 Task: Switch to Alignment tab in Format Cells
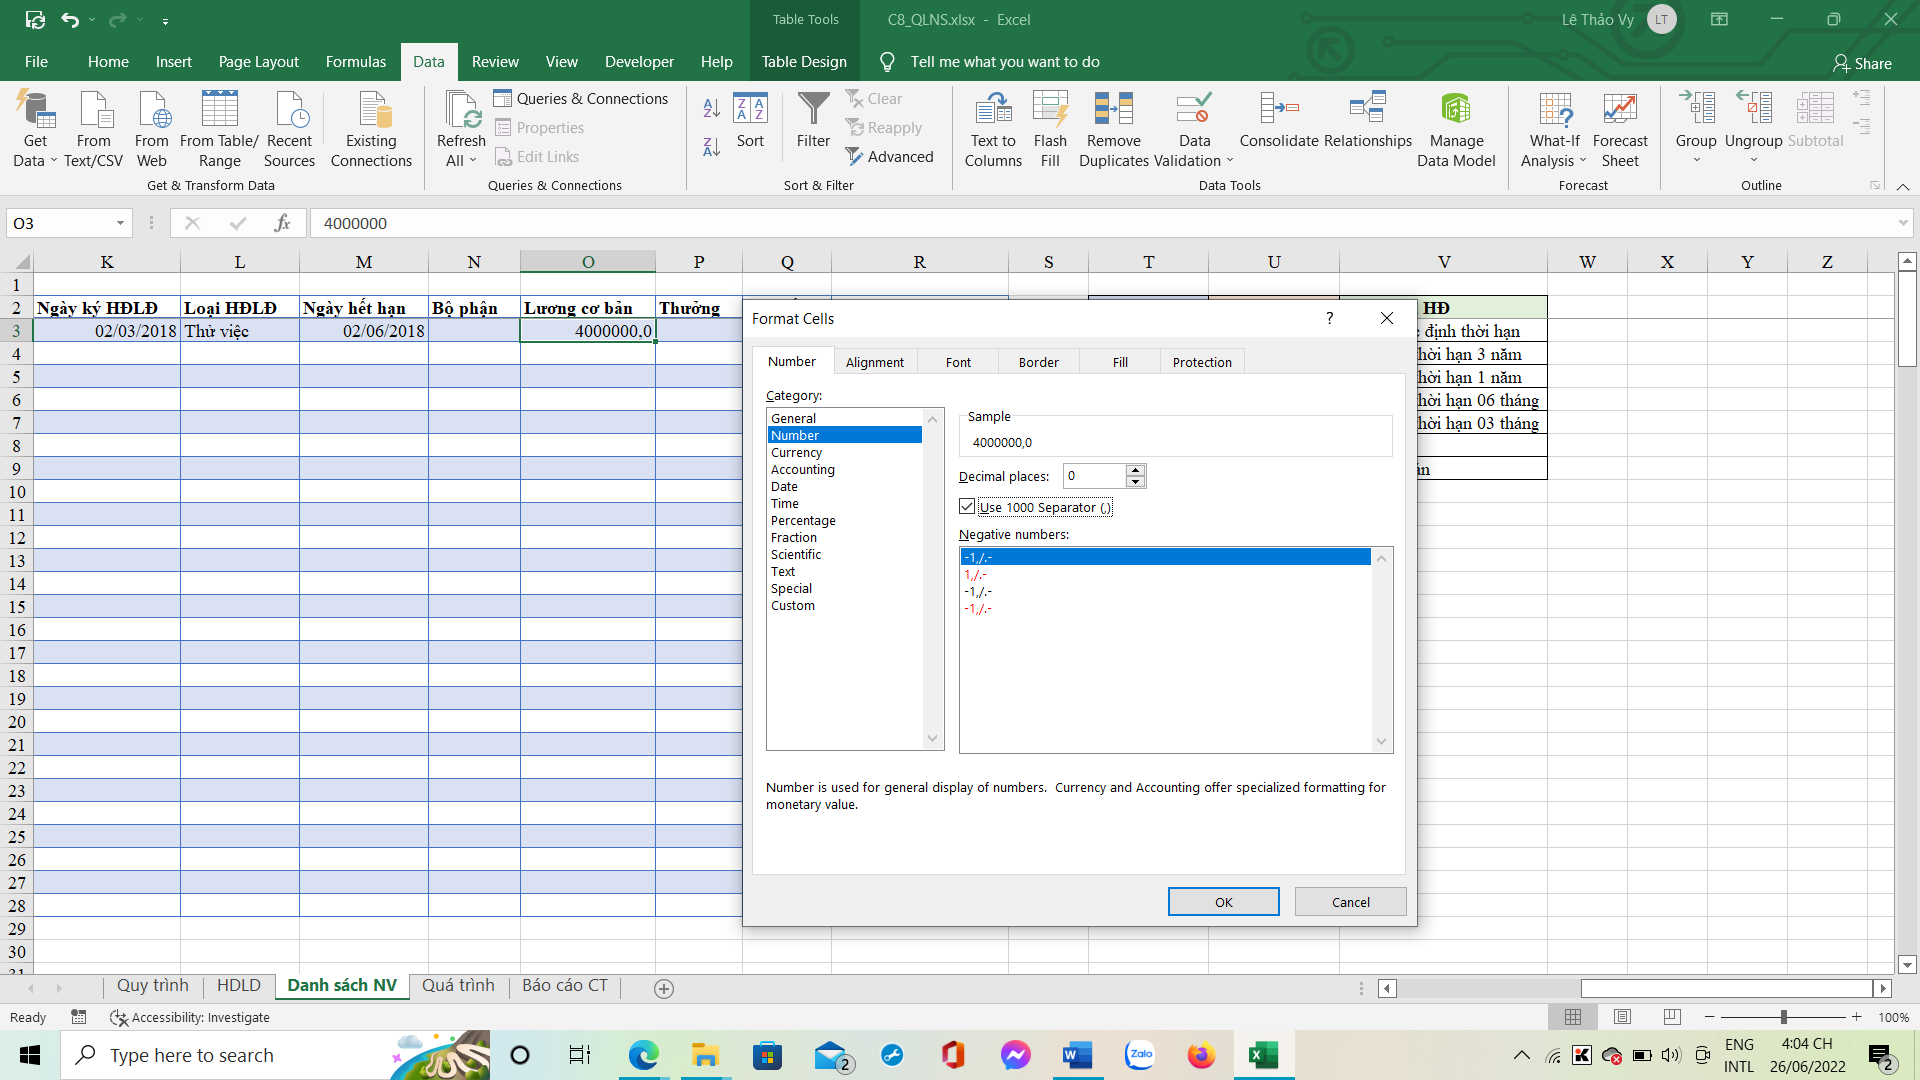click(874, 362)
